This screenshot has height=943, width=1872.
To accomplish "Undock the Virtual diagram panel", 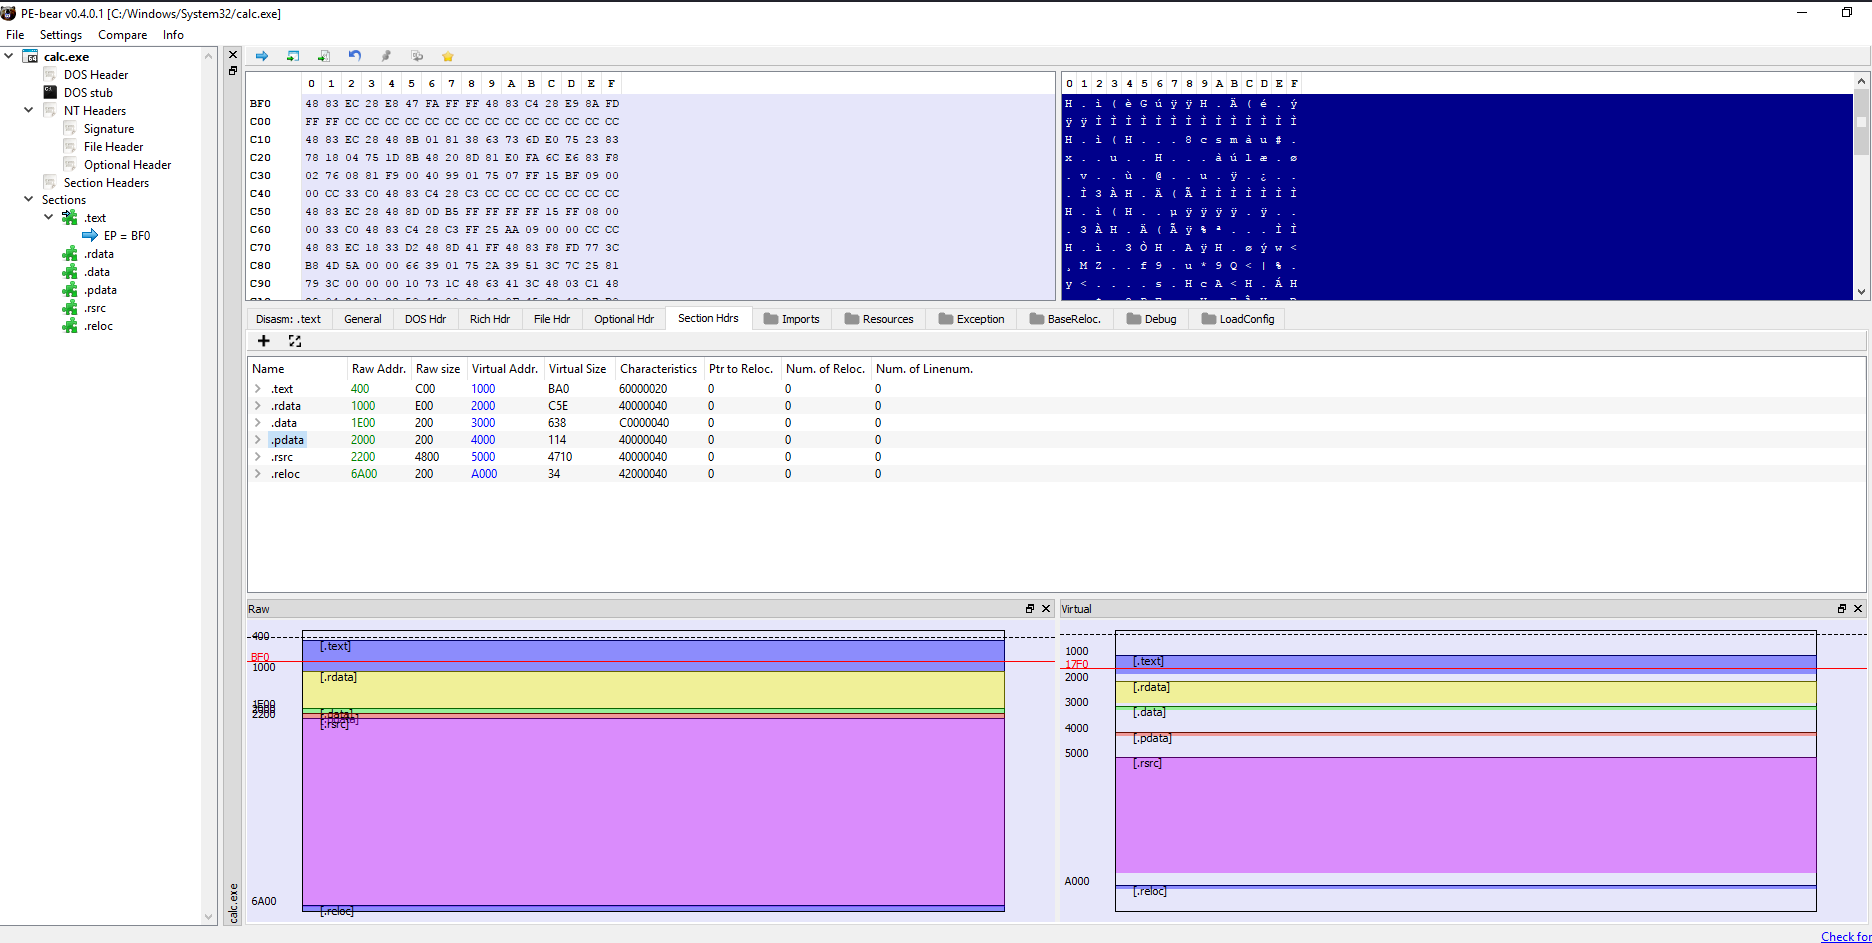I will tap(1842, 609).
